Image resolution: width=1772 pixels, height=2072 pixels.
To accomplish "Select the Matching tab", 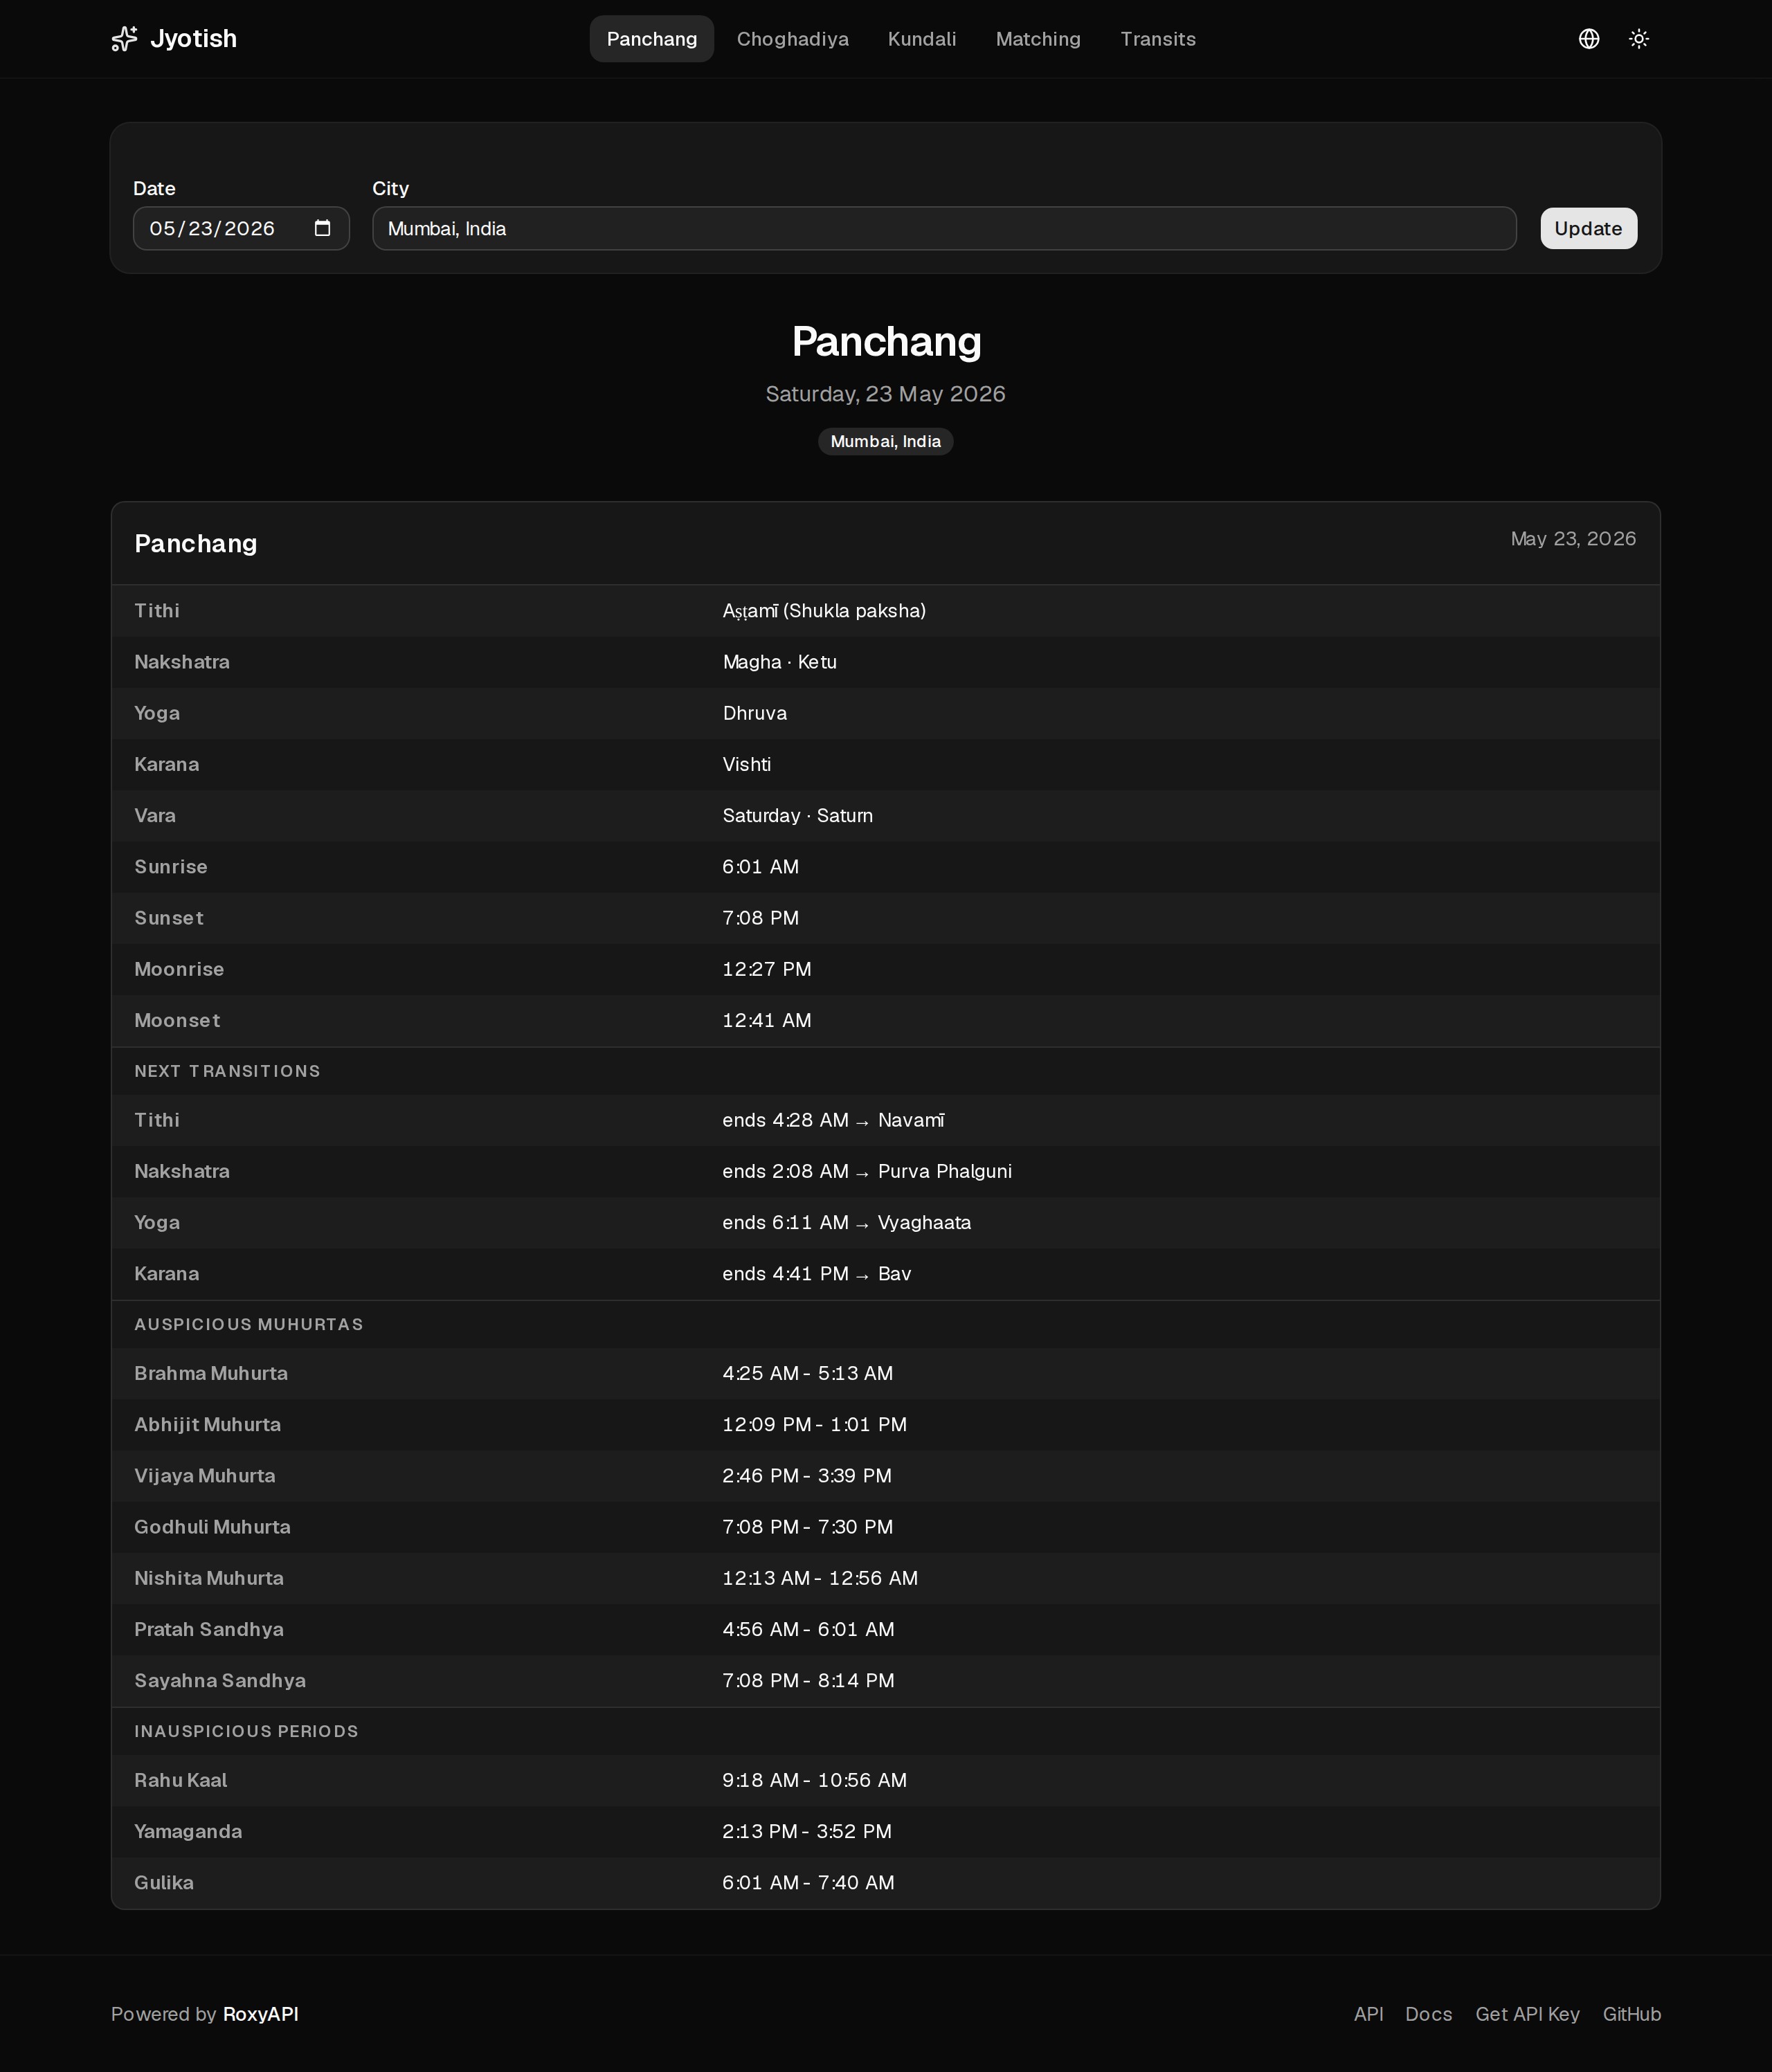I will pyautogui.click(x=1038, y=39).
